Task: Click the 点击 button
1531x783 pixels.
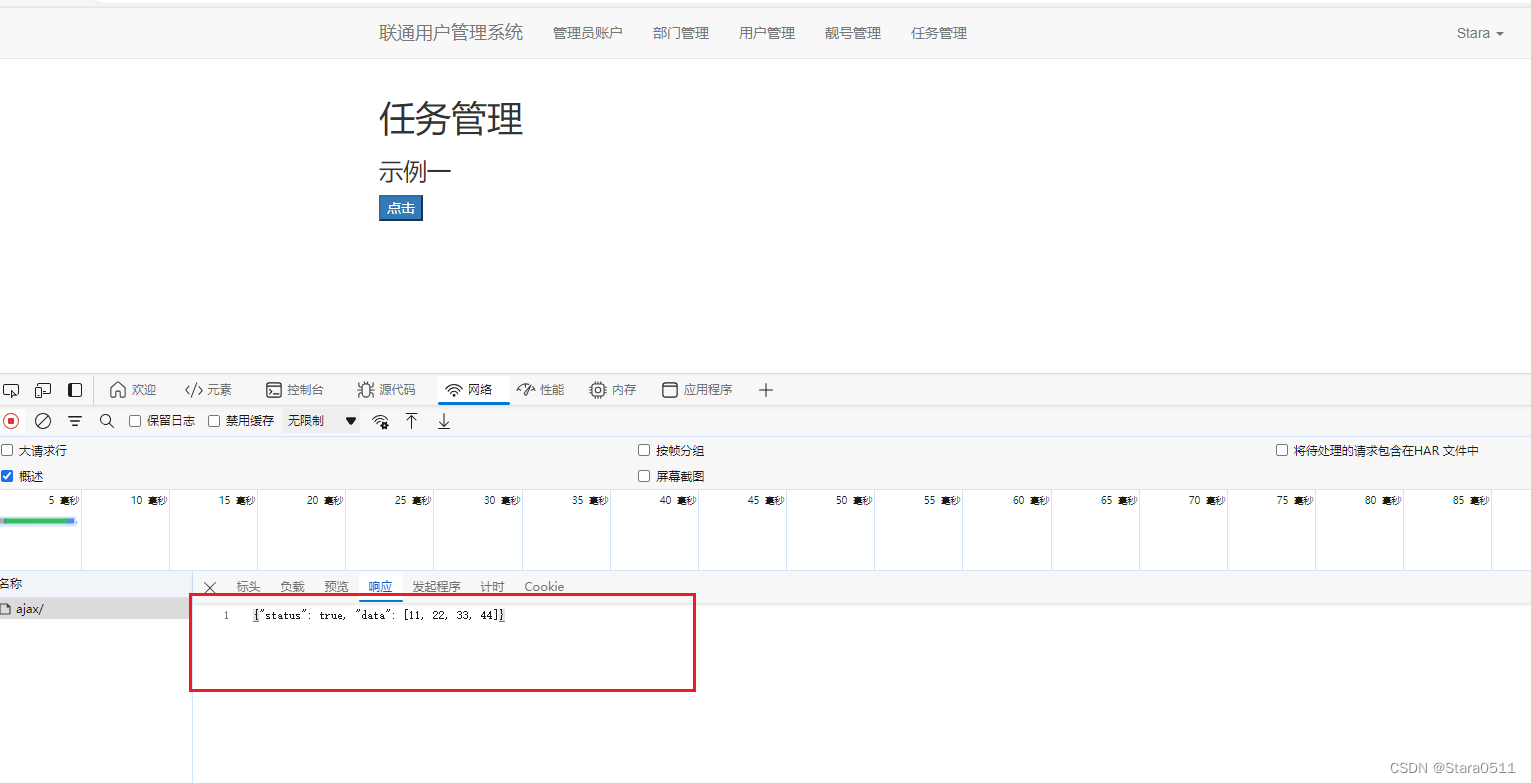Action: tap(401, 208)
